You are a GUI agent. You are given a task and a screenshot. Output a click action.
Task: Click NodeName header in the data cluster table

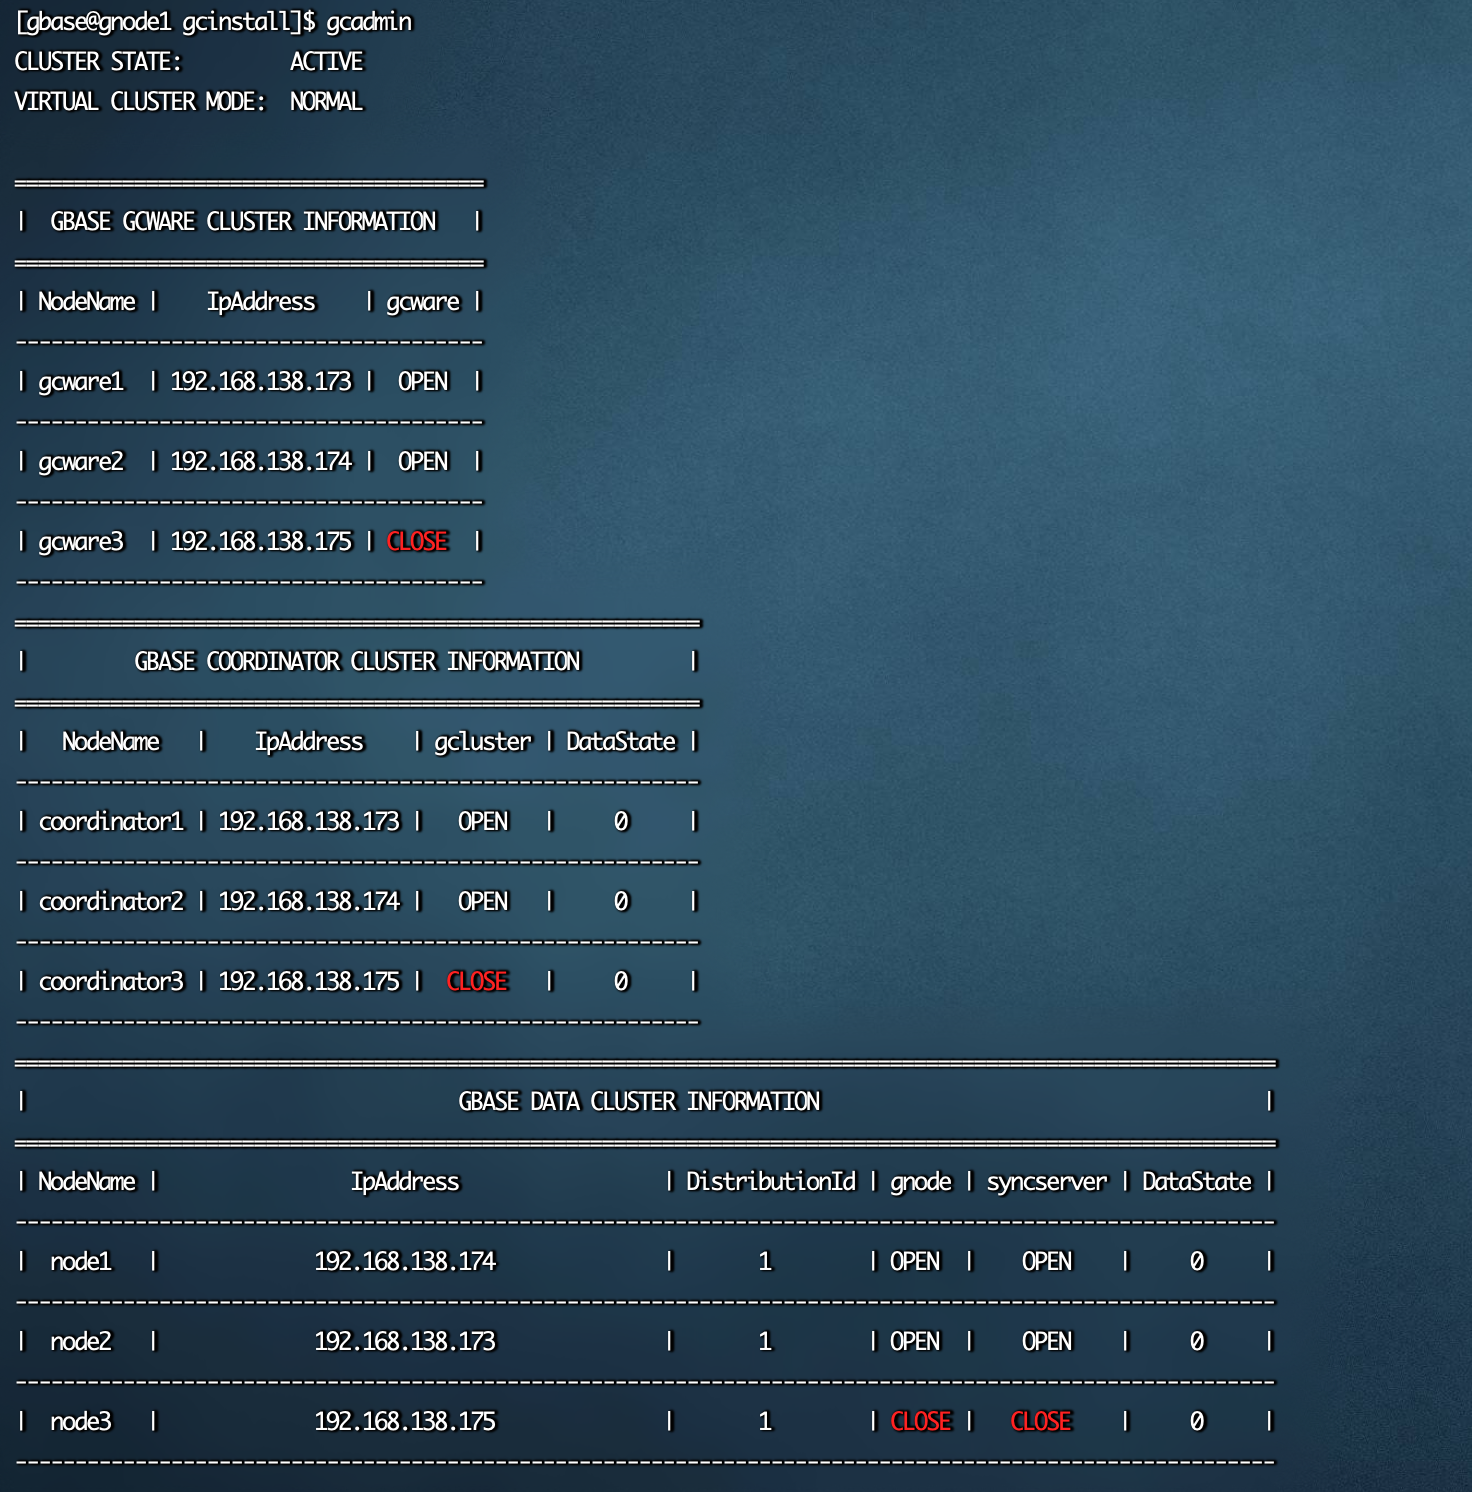pyautogui.click(x=87, y=1182)
